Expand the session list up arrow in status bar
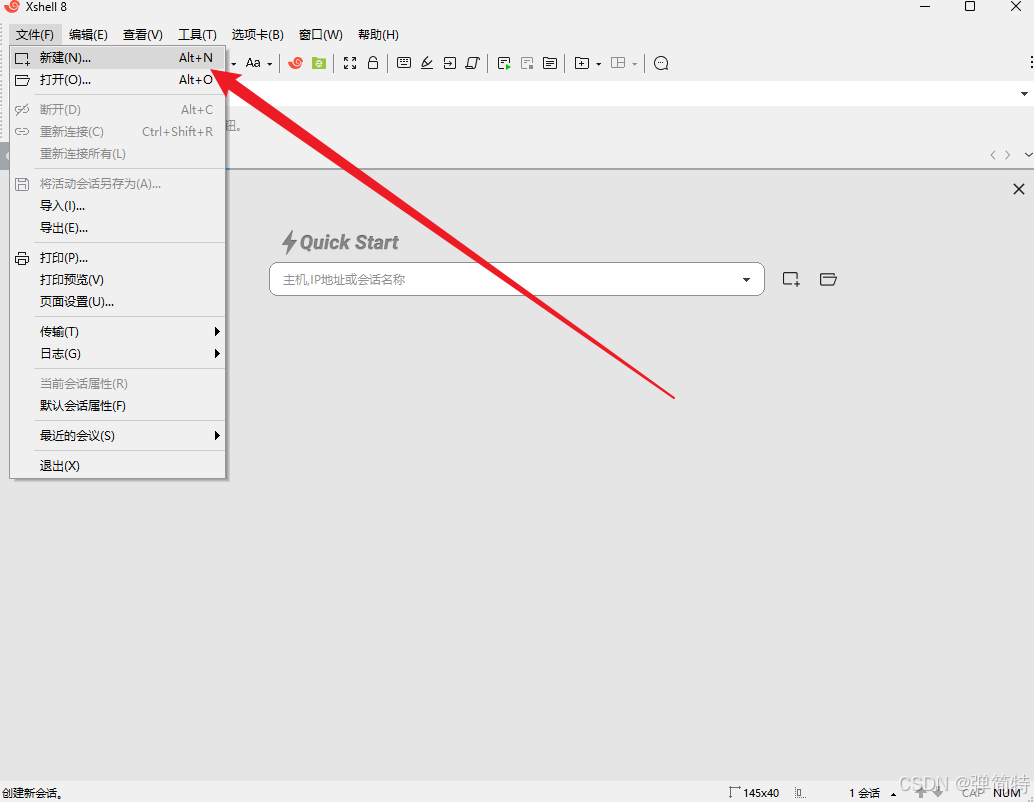Viewport: 1034px width, 802px height. coord(894,794)
